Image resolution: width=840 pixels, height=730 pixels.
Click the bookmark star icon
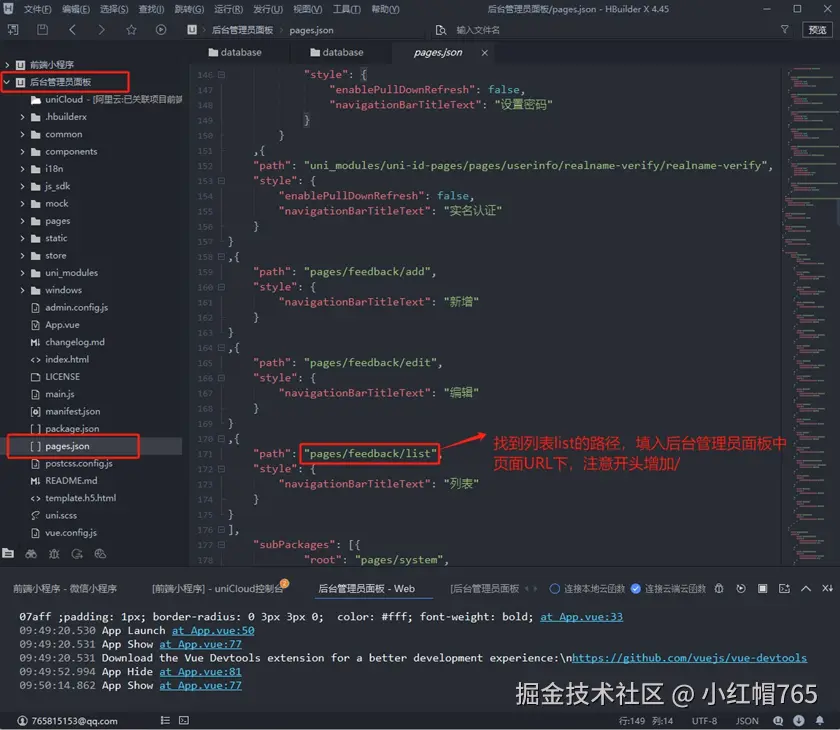click(x=131, y=30)
